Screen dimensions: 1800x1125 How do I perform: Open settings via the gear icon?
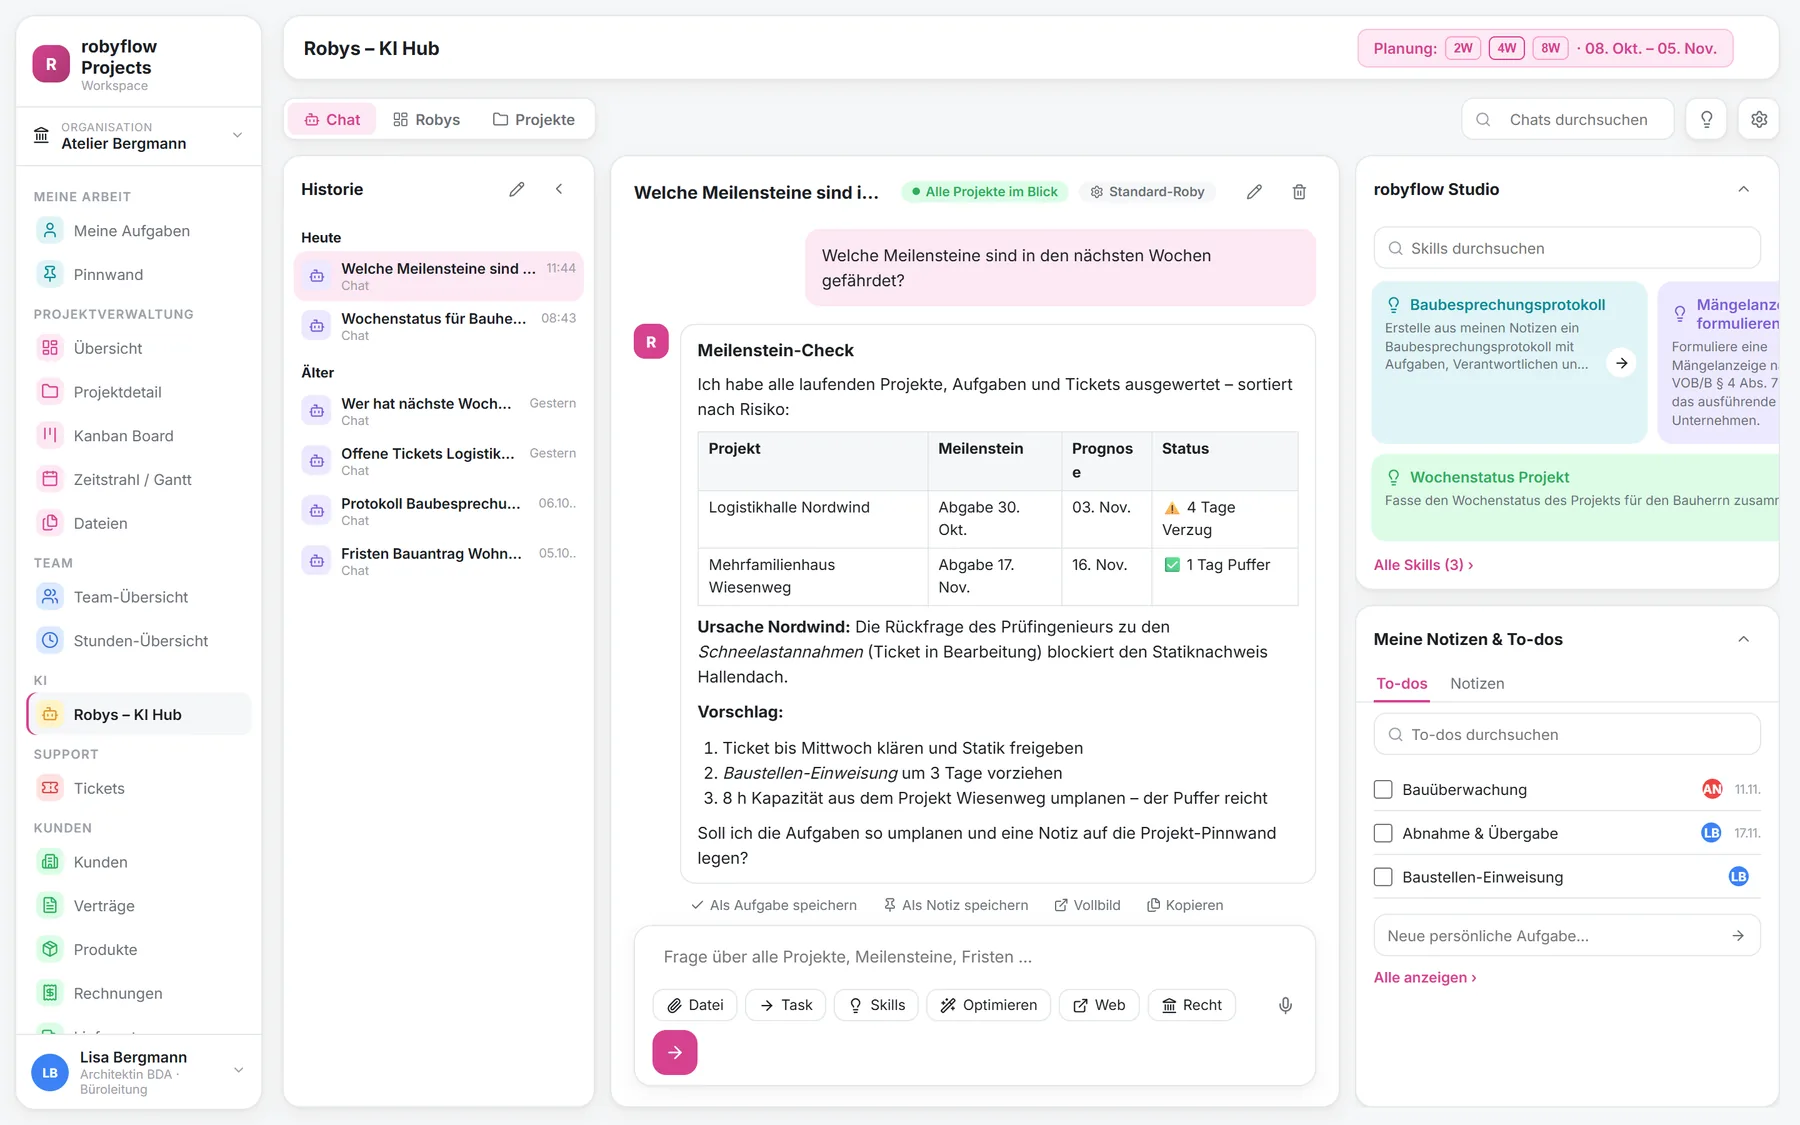pyautogui.click(x=1759, y=119)
